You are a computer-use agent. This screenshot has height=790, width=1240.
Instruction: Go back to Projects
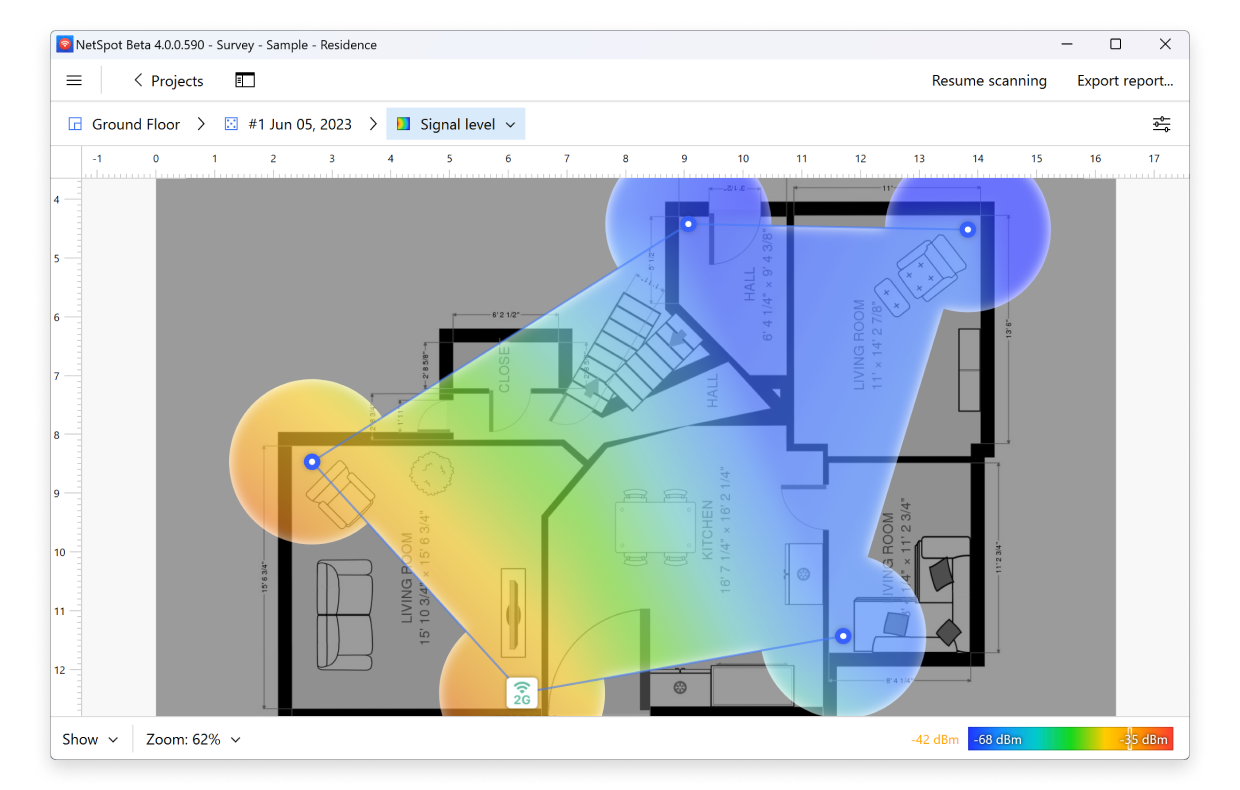[168, 81]
